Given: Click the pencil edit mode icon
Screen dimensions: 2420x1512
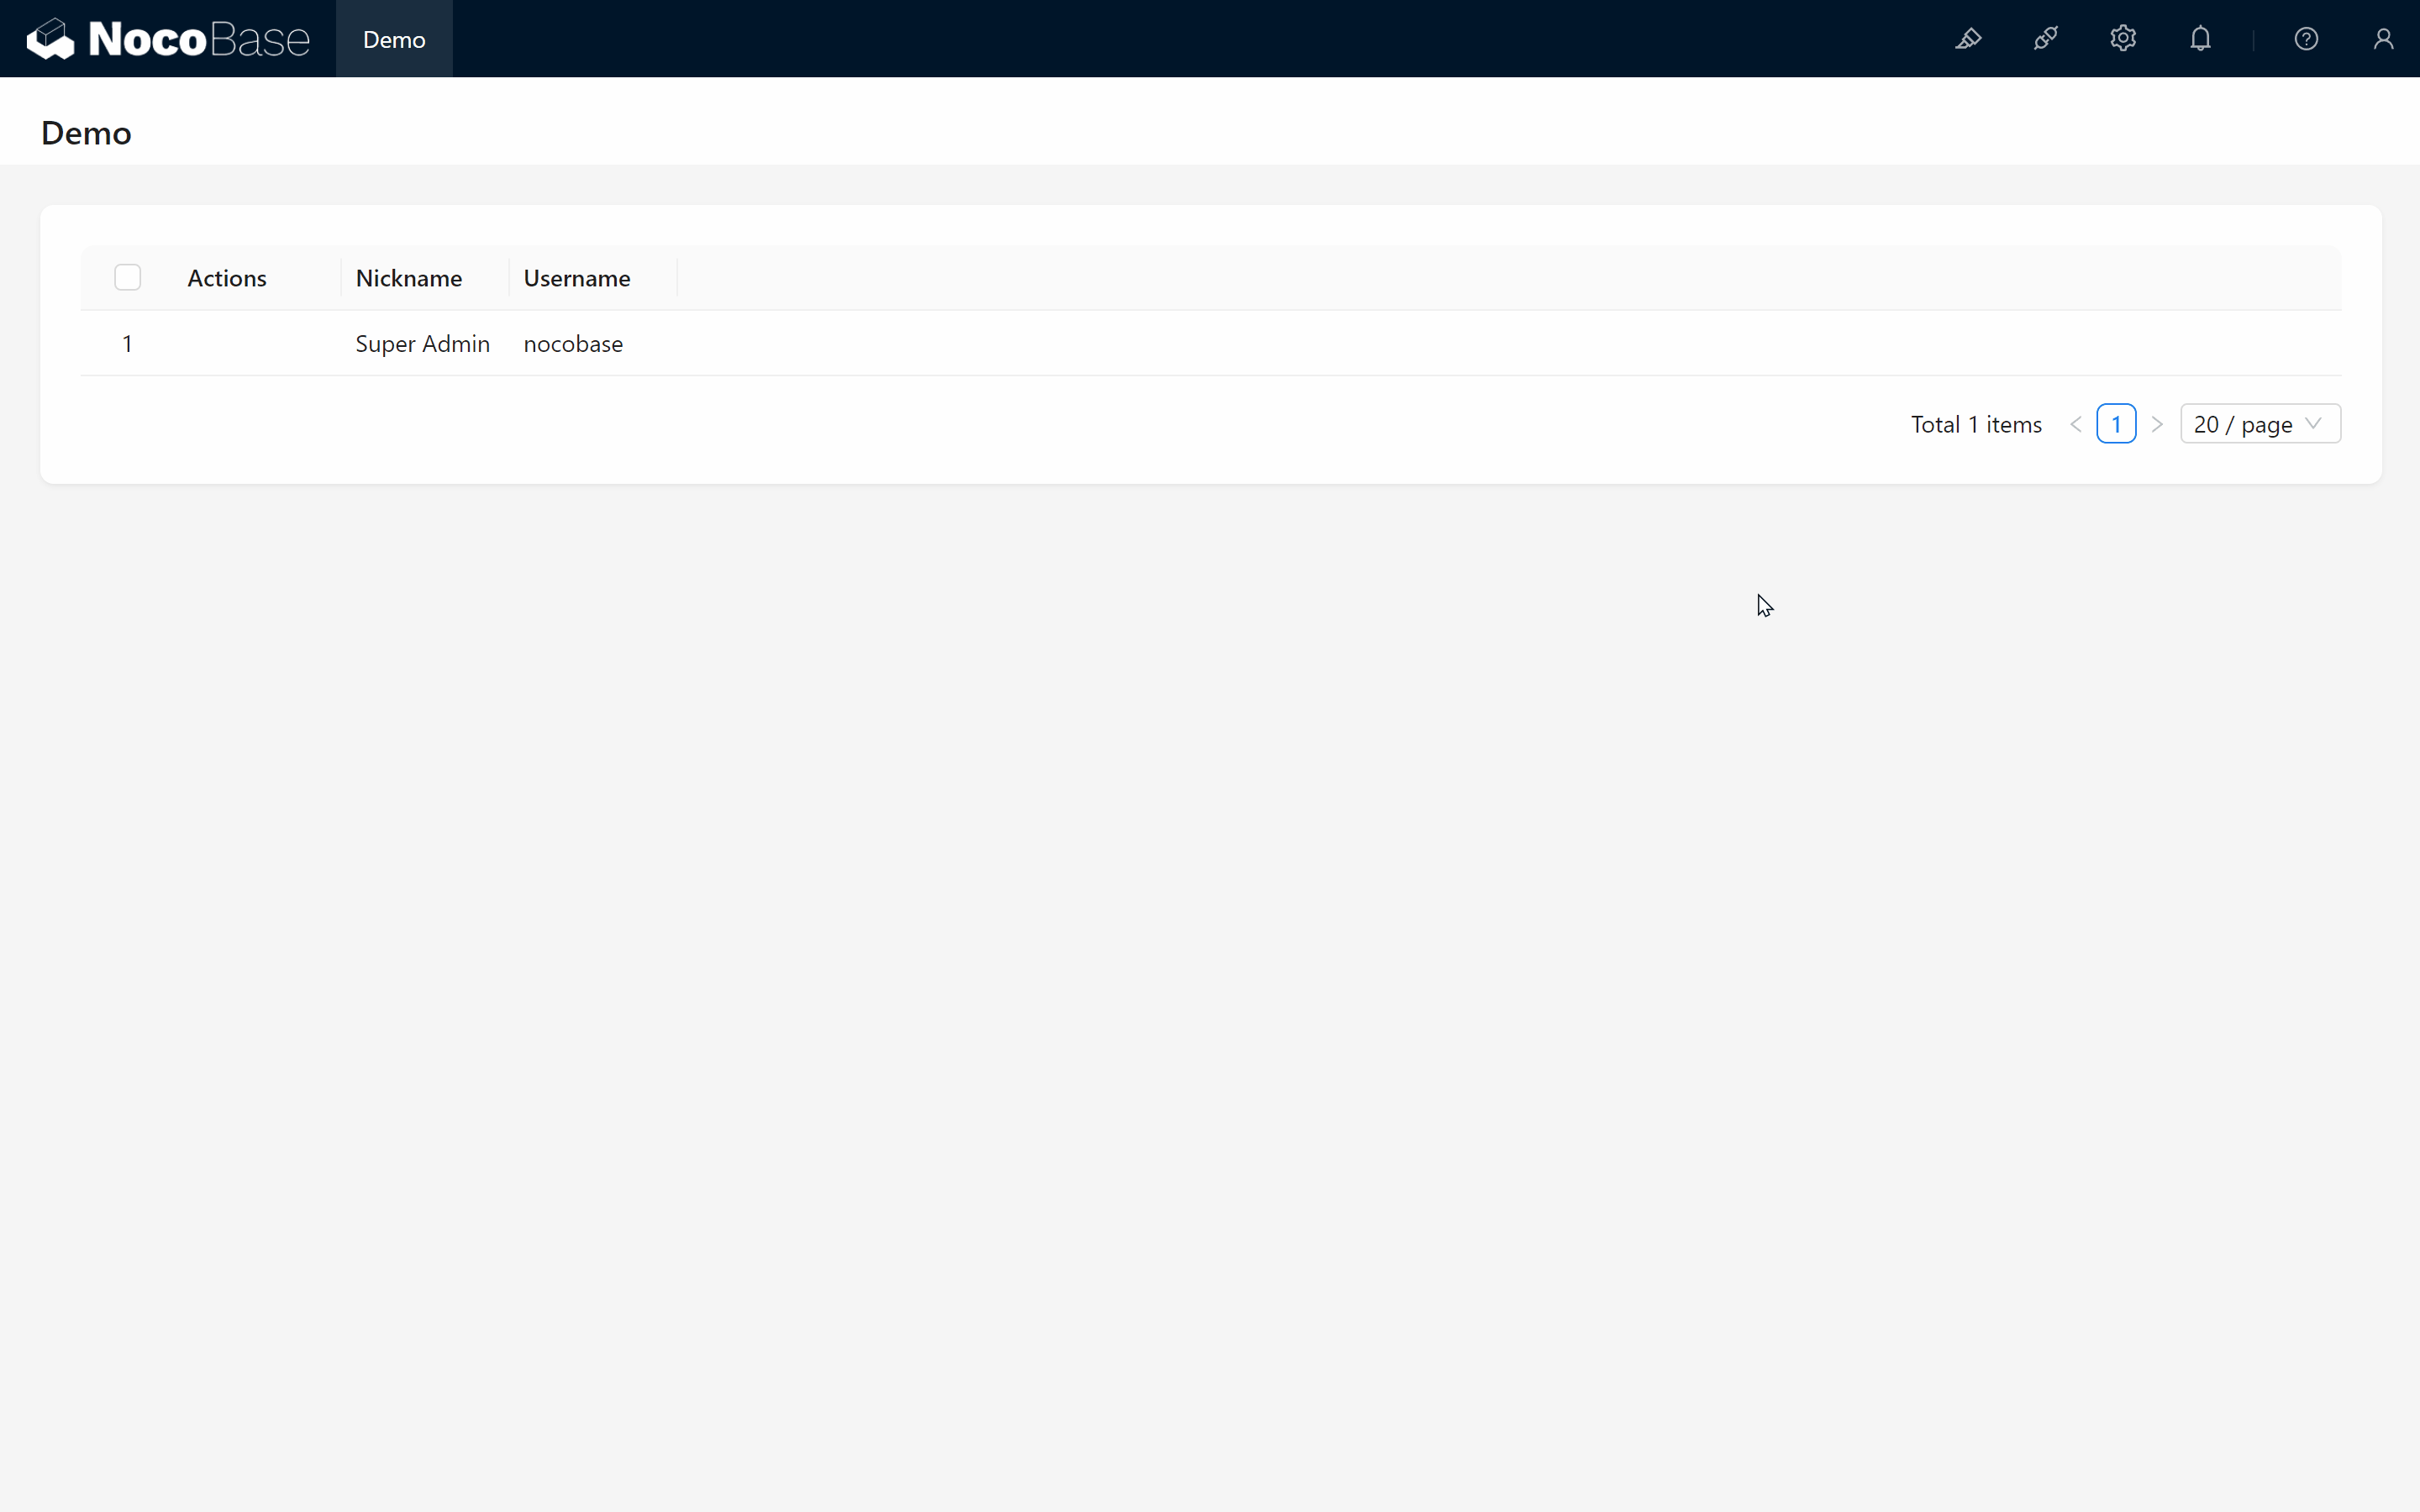Looking at the screenshot, I should click(1967, 39).
